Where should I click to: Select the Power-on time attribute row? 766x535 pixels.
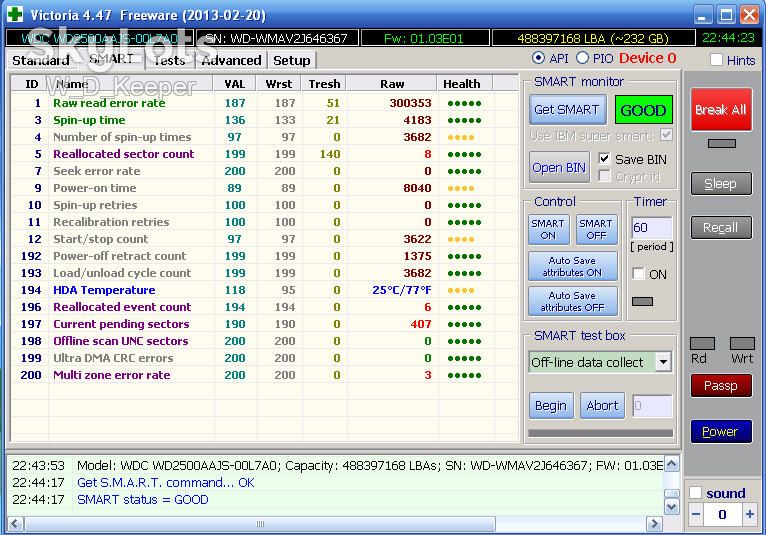tap(264, 188)
